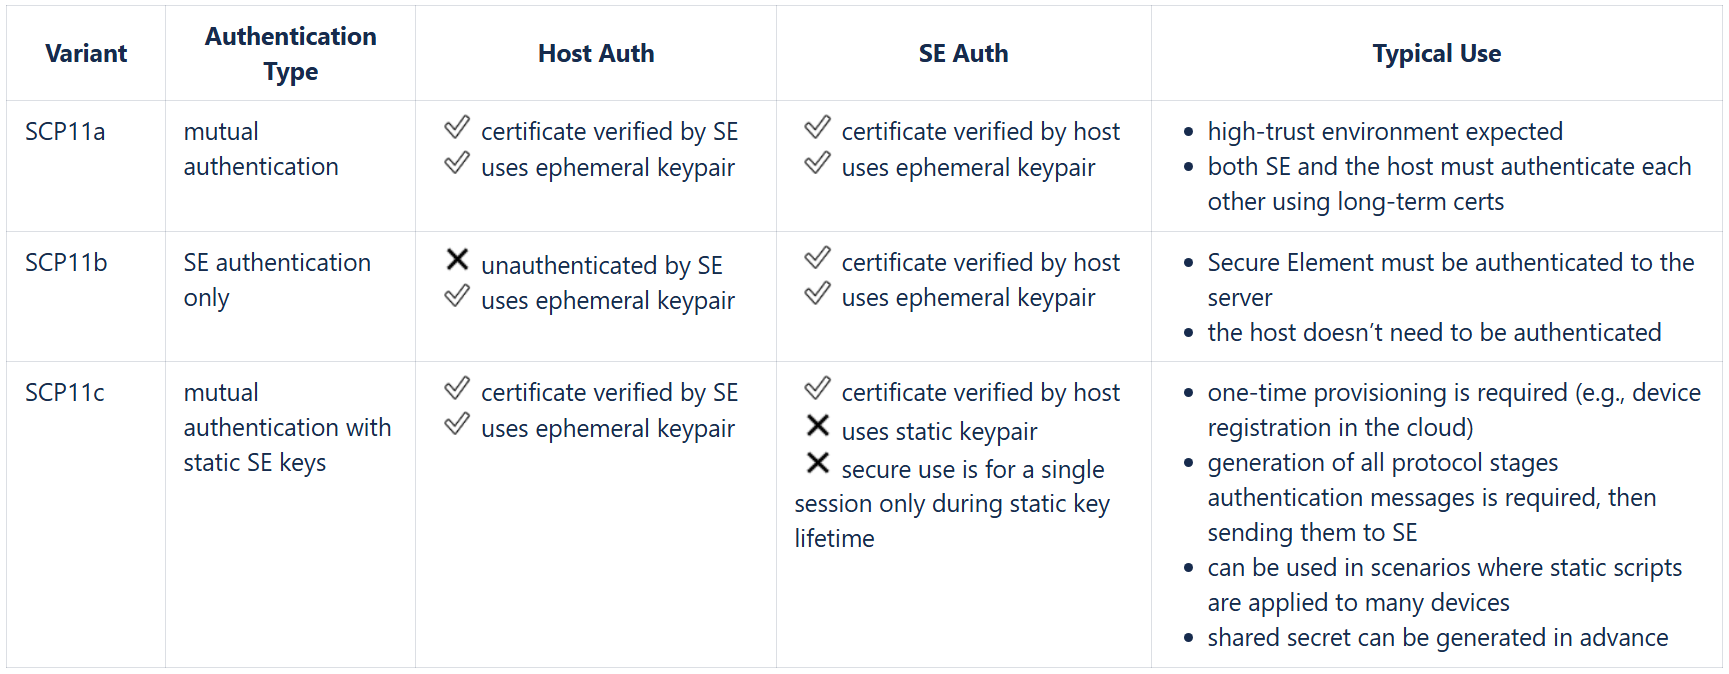
Task: Click the 'Typical Use' column header
Action: point(1436,54)
